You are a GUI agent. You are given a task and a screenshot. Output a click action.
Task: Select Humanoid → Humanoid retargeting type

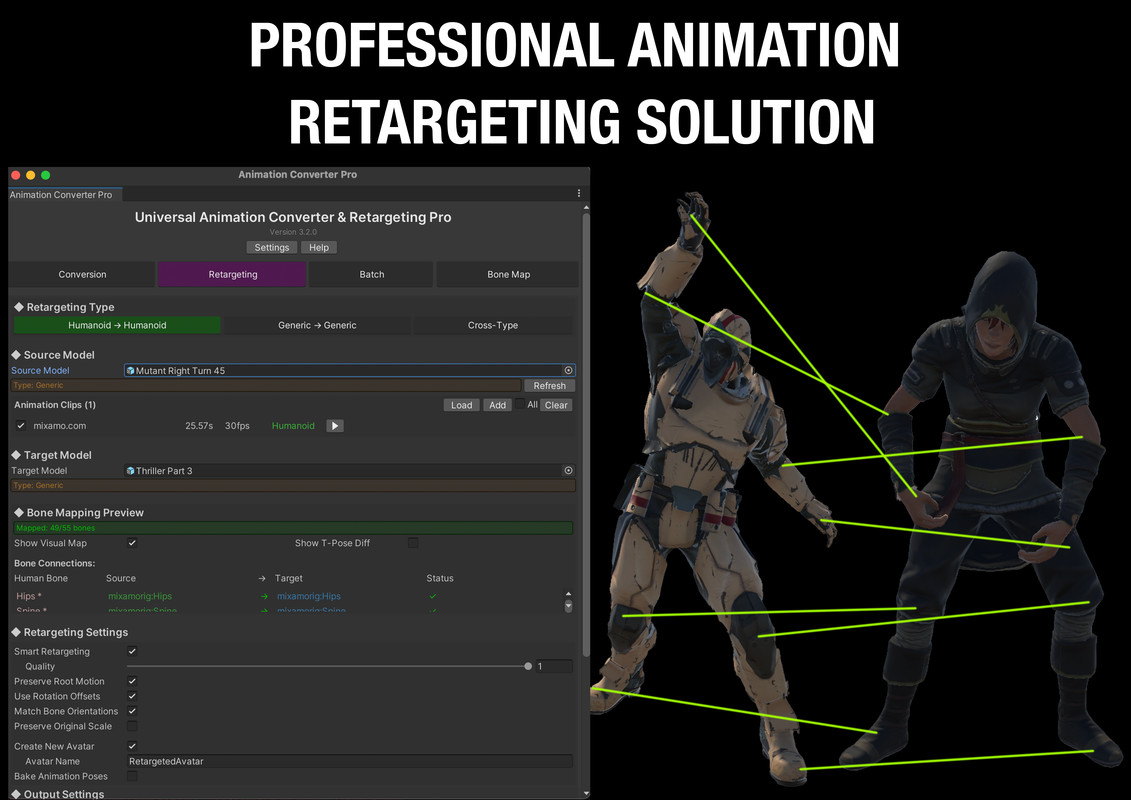tap(117, 325)
